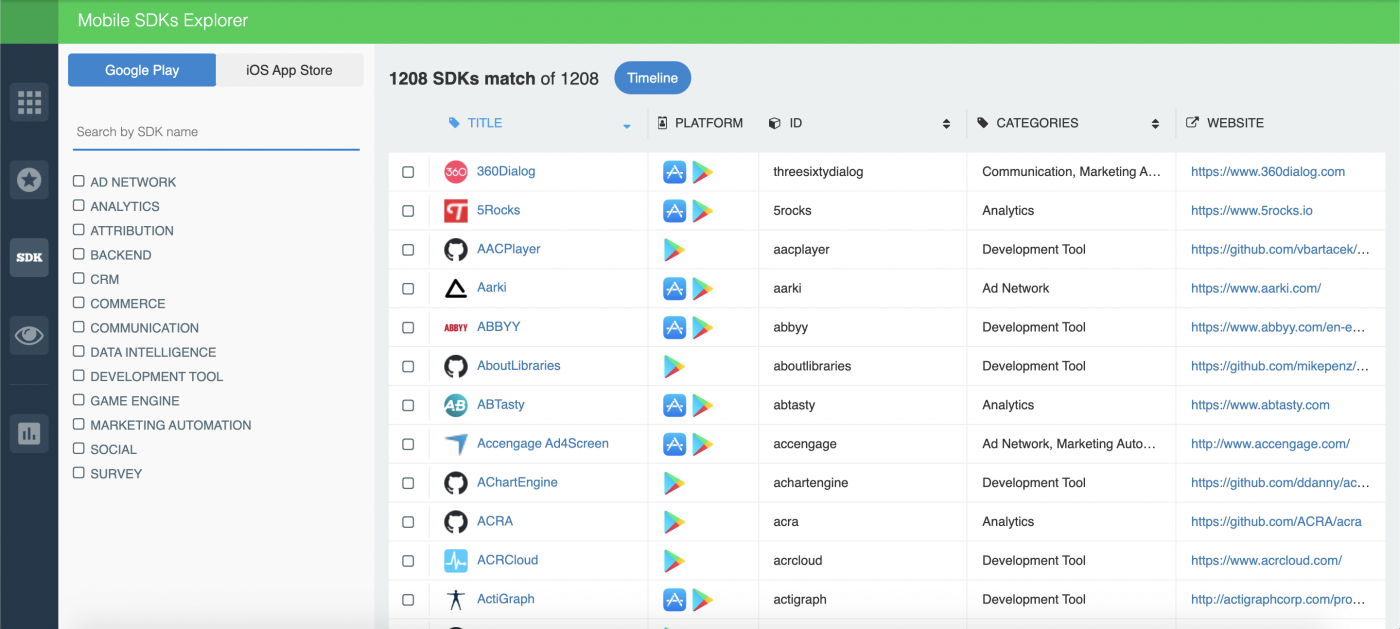This screenshot has height=629, width=1400.
Task: Click the SDK badge icon in the sidebar
Action: point(29,257)
